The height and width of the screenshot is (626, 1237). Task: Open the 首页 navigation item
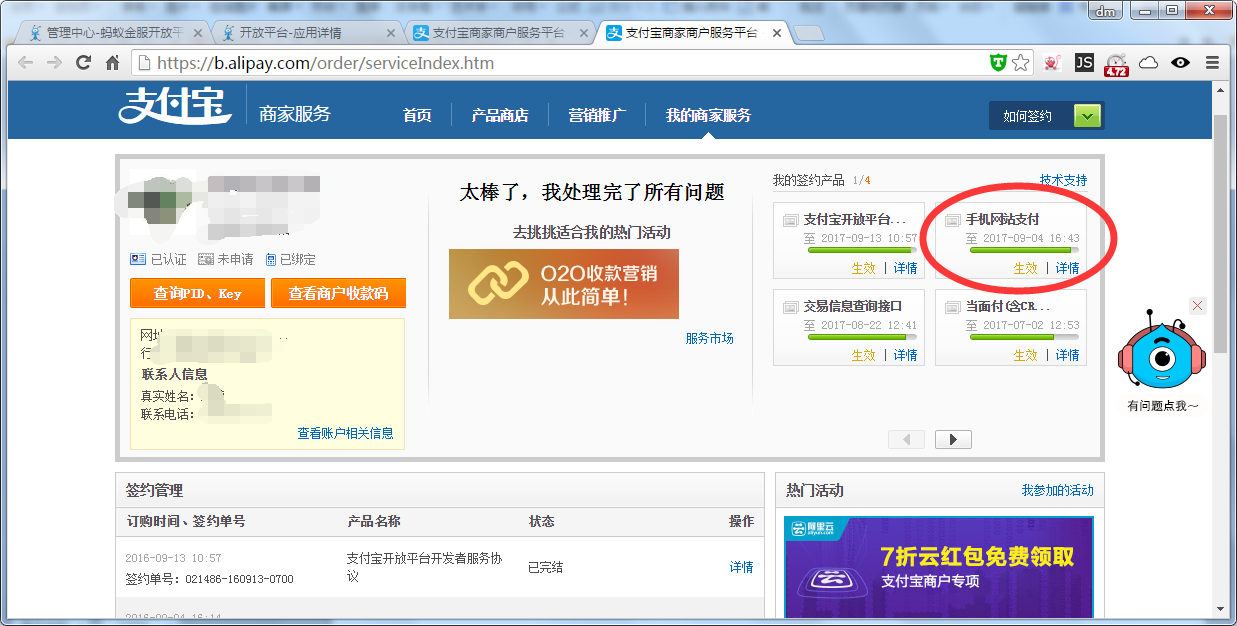pos(417,115)
